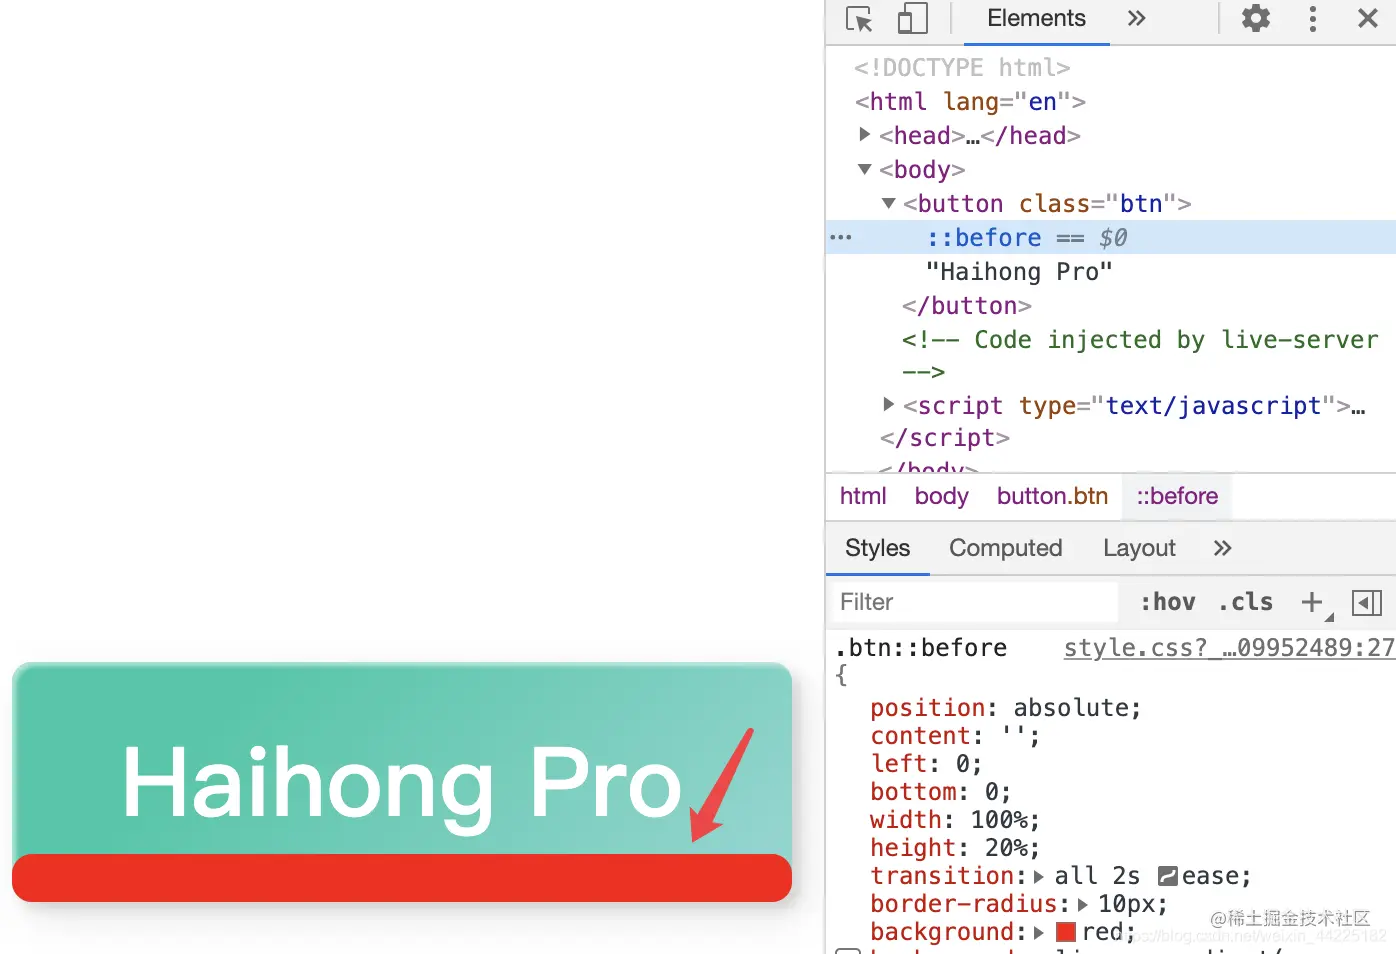1396x954 pixels.
Task: Open the red color swatch picker
Action: pyautogui.click(x=1065, y=932)
